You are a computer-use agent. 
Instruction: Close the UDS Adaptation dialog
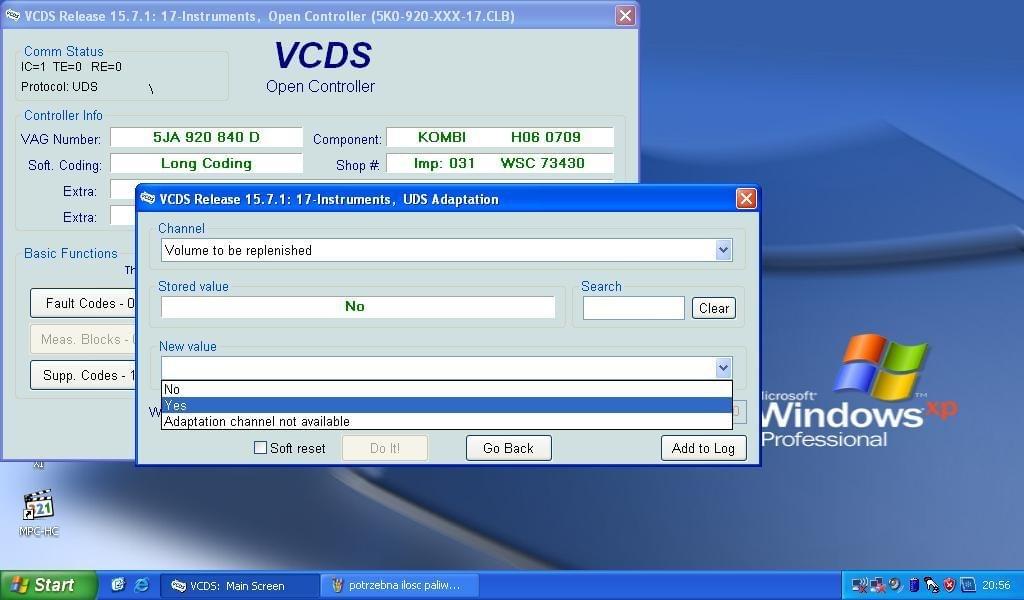[x=746, y=198]
